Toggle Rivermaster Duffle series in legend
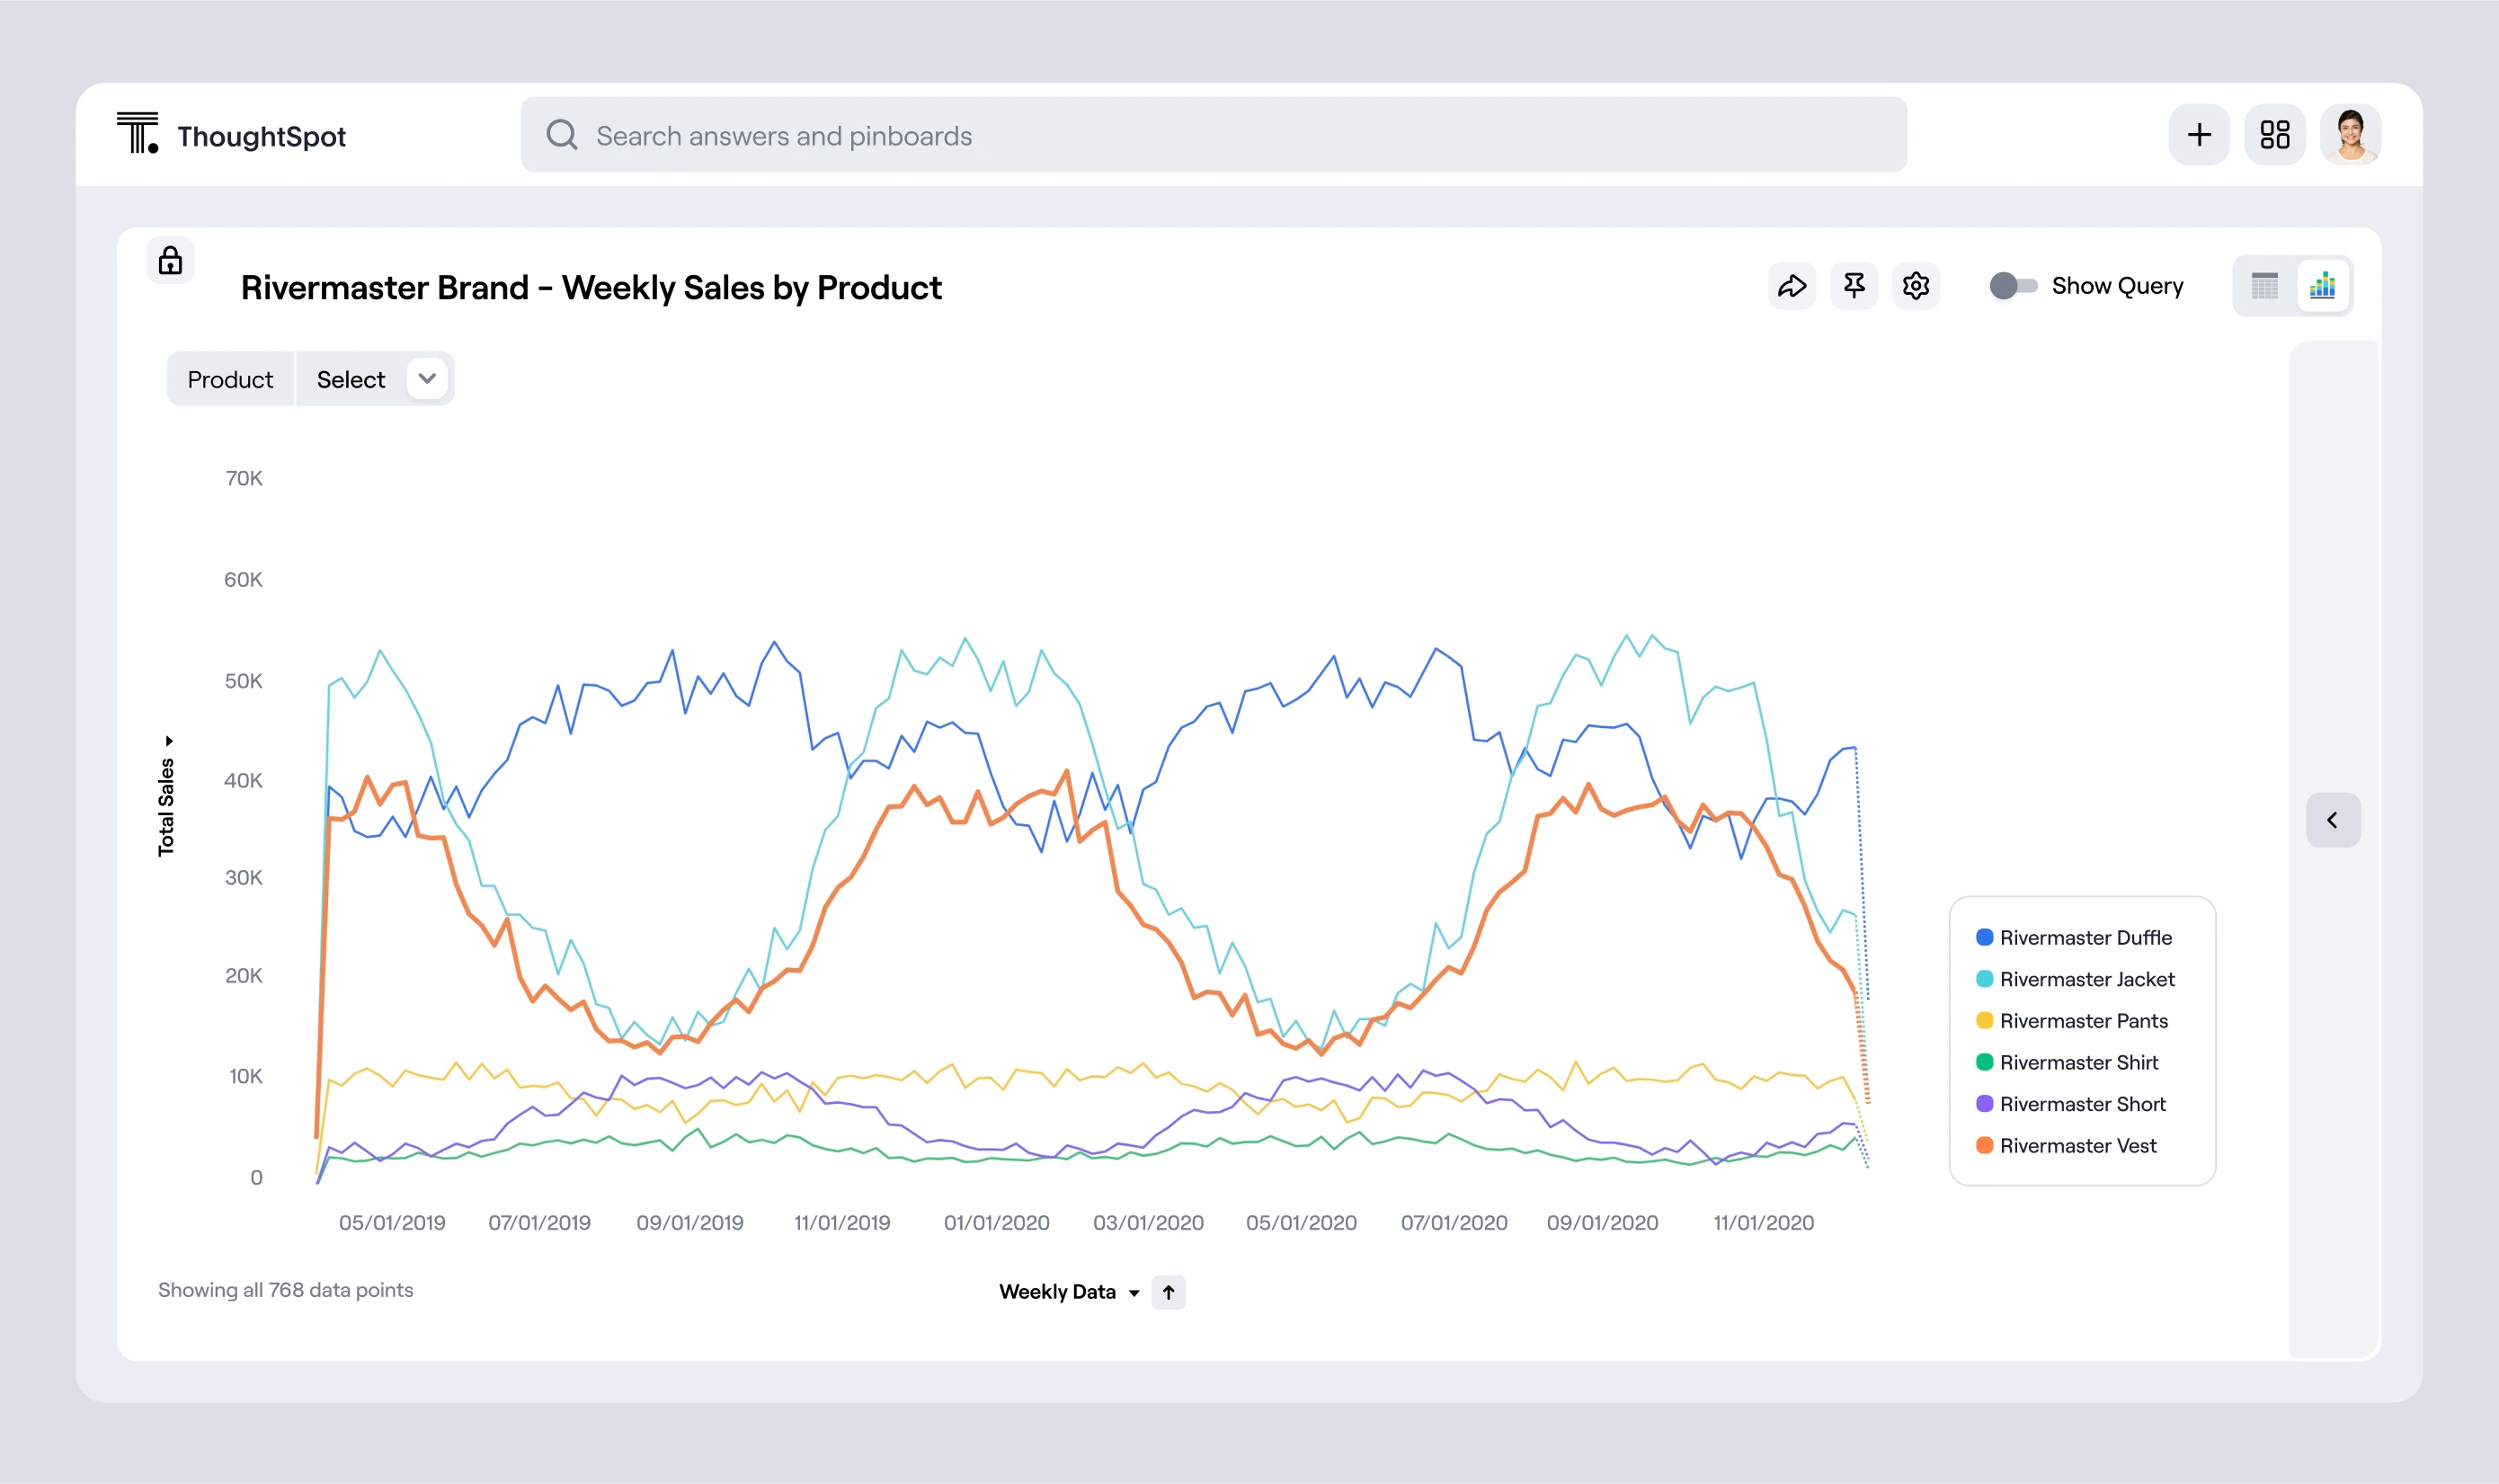The width and height of the screenshot is (2499, 1484). (2085, 938)
